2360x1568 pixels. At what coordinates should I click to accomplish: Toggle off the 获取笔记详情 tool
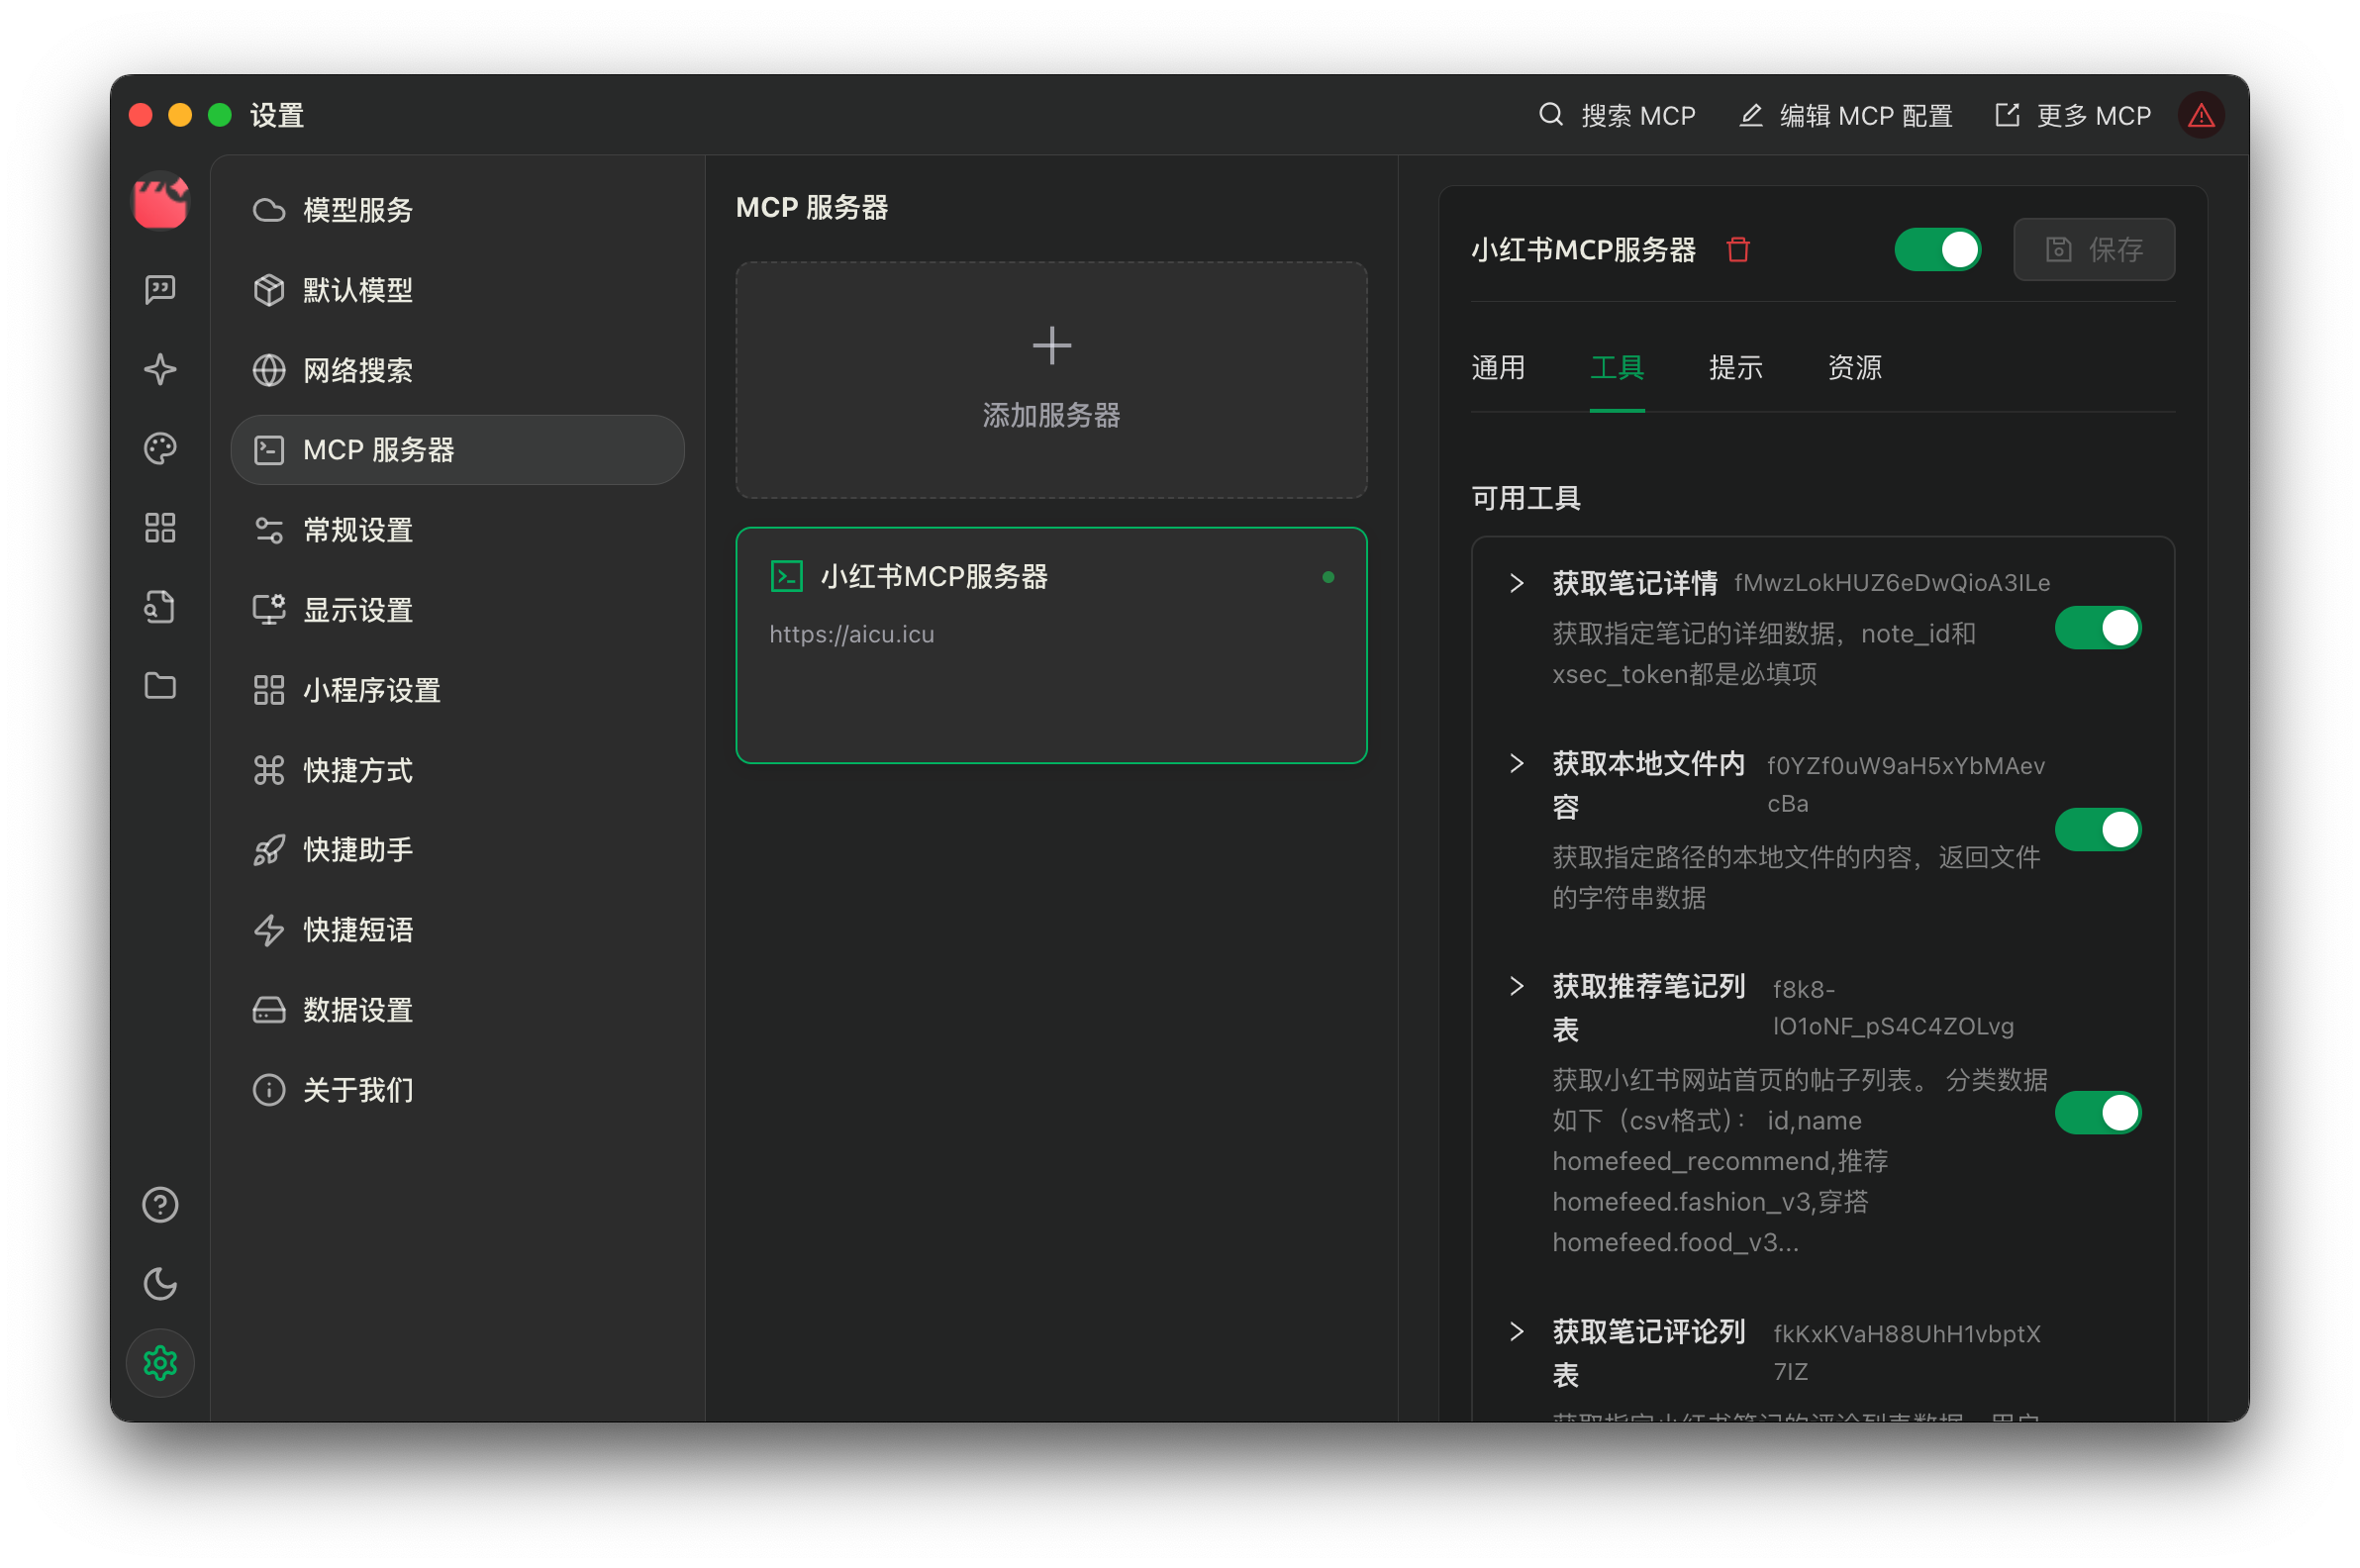2097,628
